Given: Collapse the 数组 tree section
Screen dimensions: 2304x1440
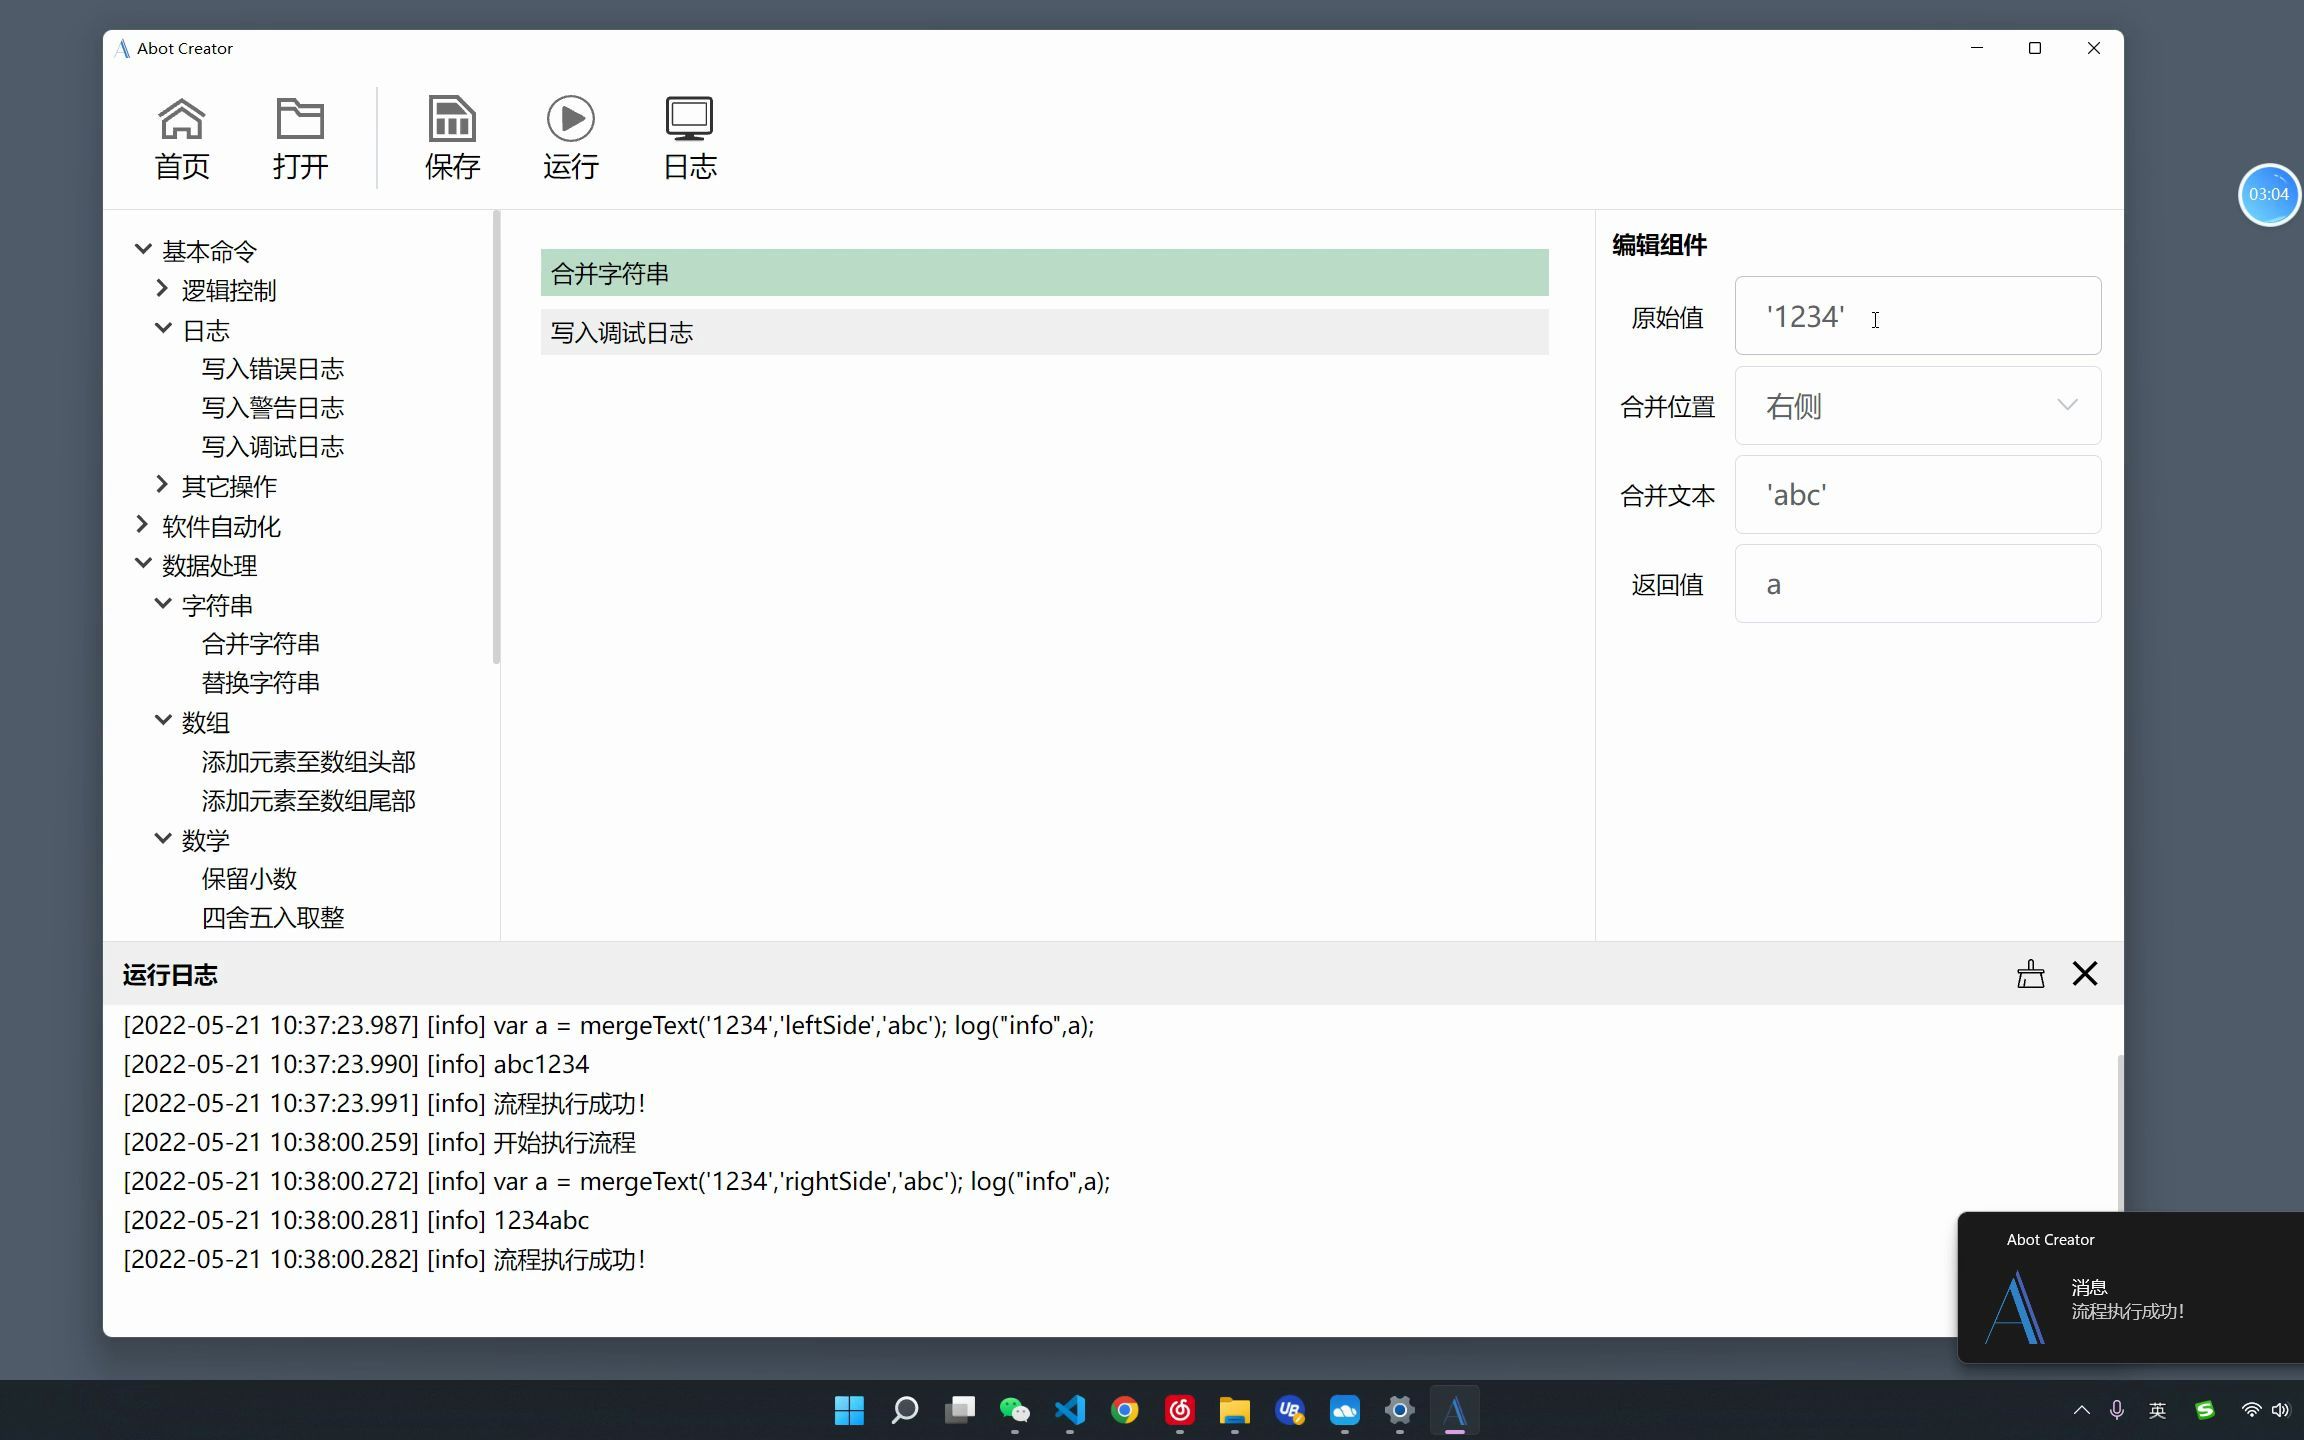Looking at the screenshot, I should coord(163,722).
